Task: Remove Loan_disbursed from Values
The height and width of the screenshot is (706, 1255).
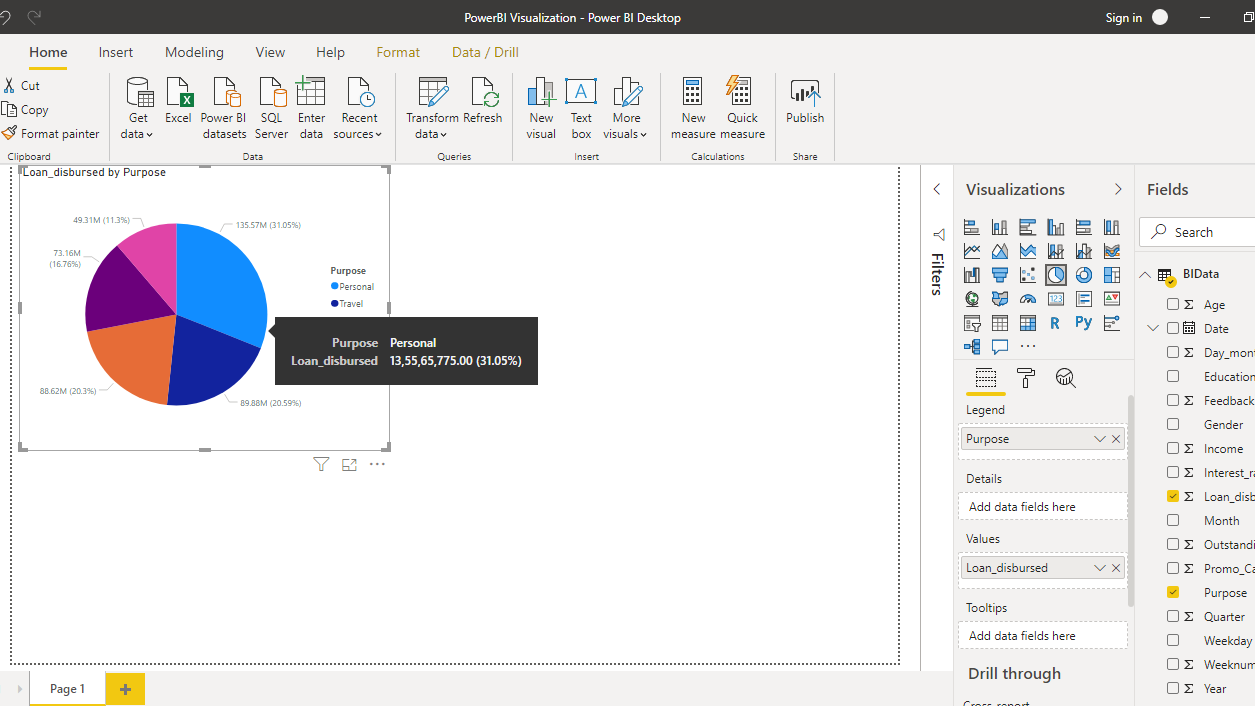Action: coord(1116,568)
